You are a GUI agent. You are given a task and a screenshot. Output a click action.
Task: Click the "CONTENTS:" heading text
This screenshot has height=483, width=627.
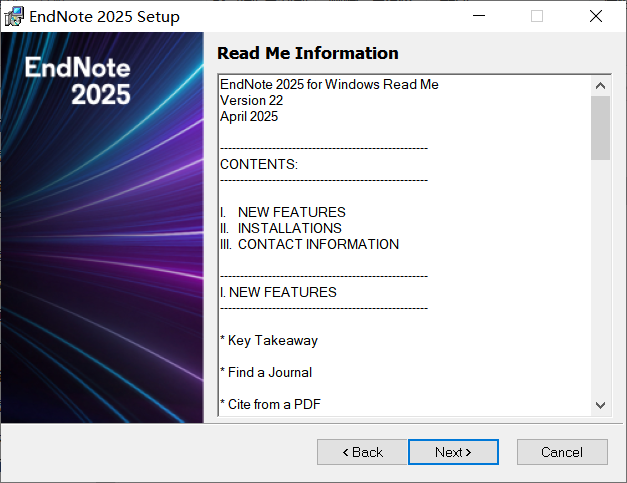pos(259,164)
